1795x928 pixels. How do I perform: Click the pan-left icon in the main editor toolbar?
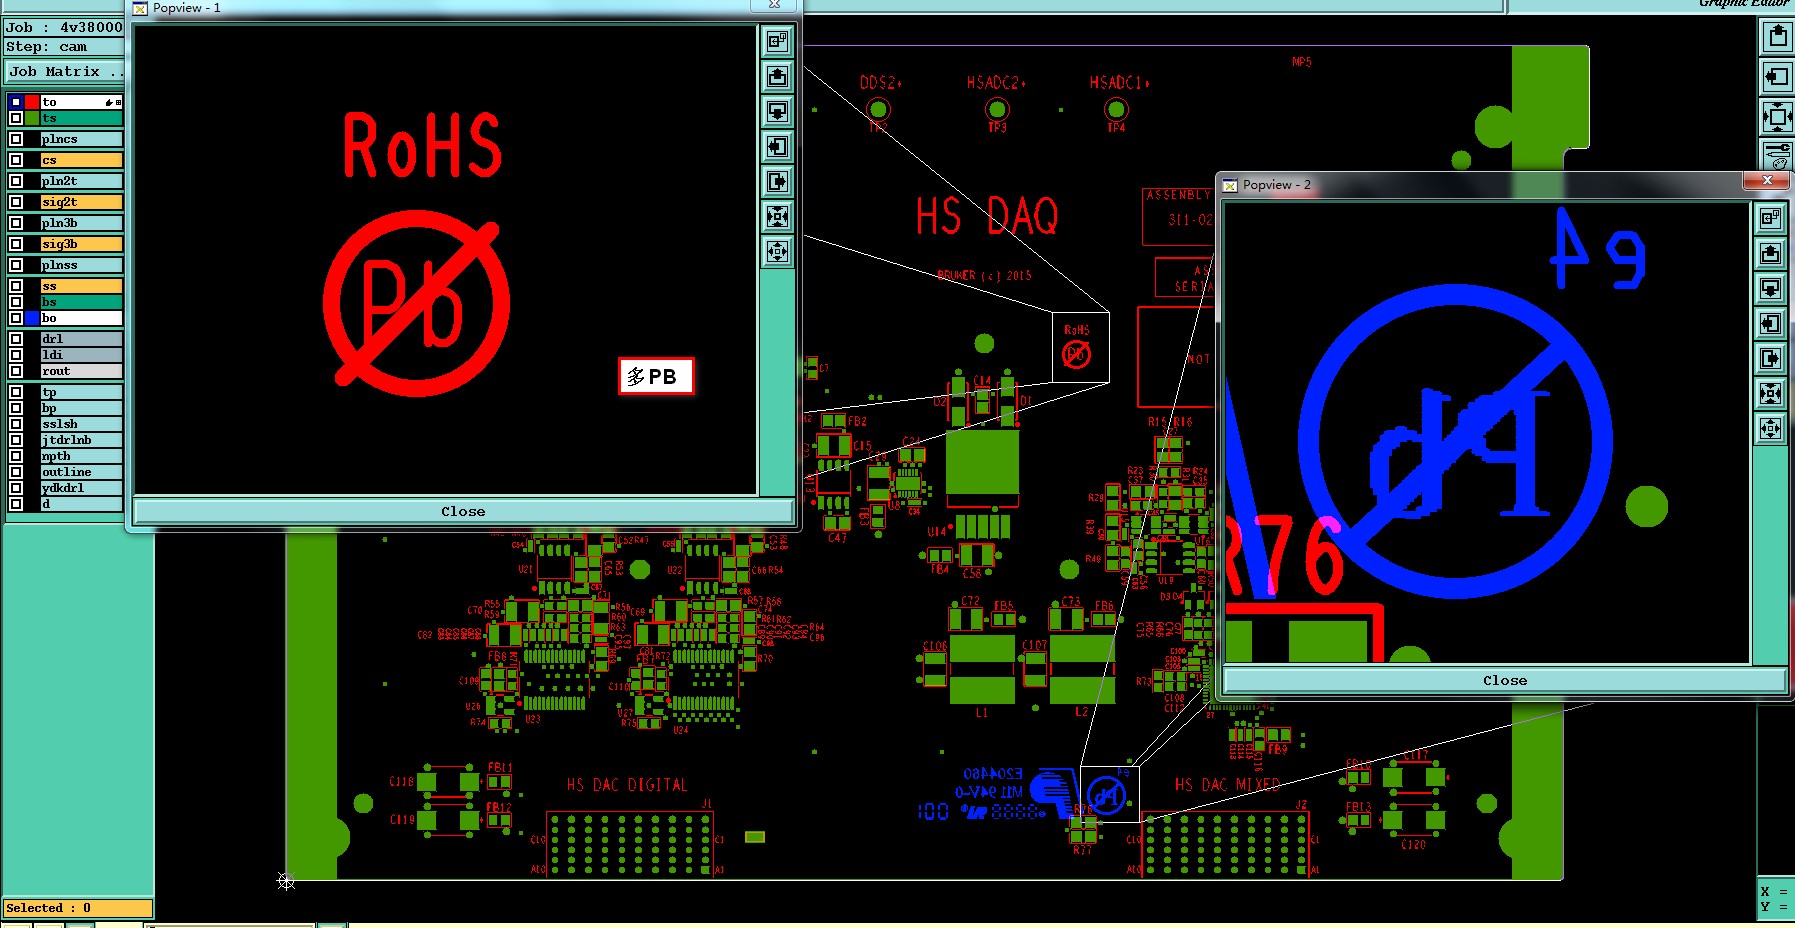coord(1777,76)
